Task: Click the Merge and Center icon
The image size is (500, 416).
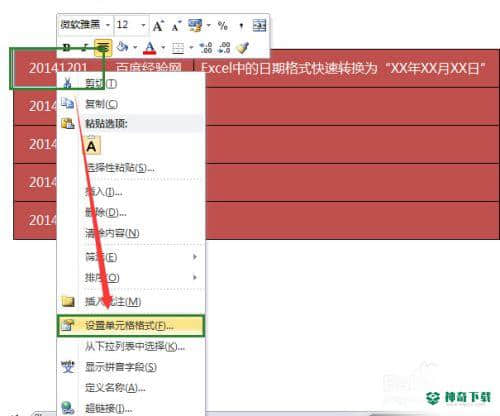Action: [259, 25]
